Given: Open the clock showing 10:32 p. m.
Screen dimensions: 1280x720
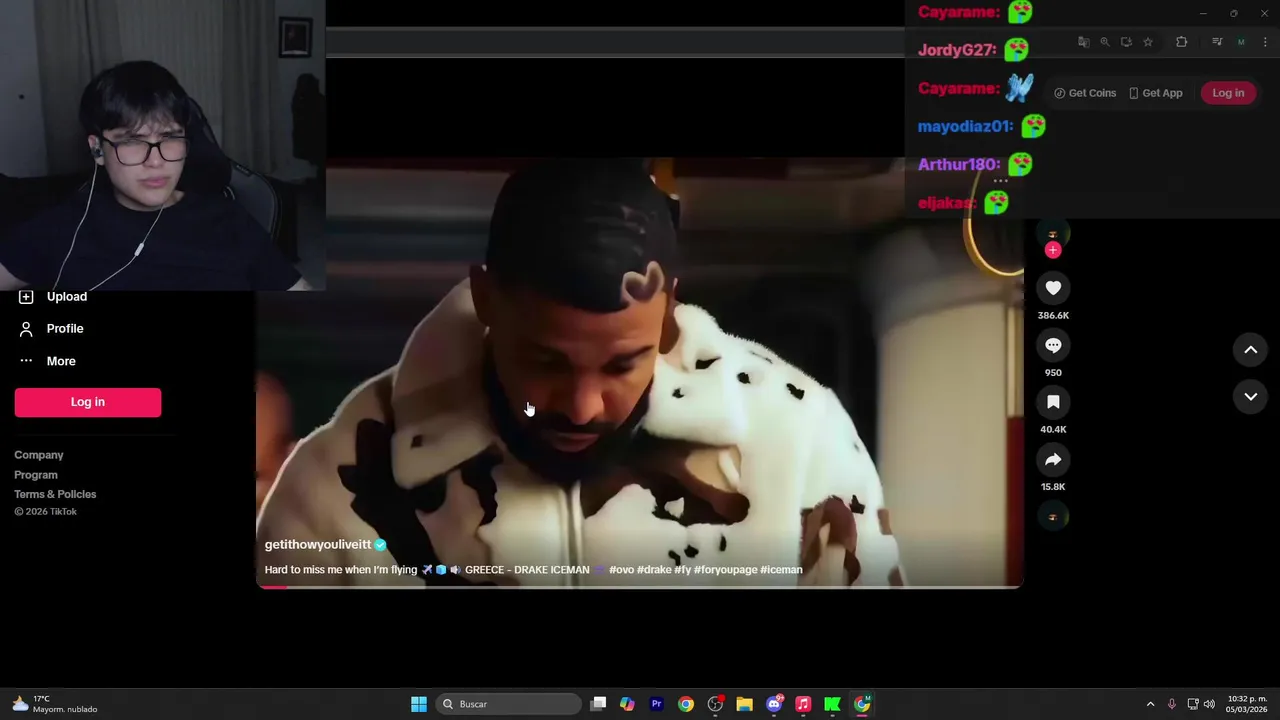Looking at the screenshot, I should [1247, 704].
